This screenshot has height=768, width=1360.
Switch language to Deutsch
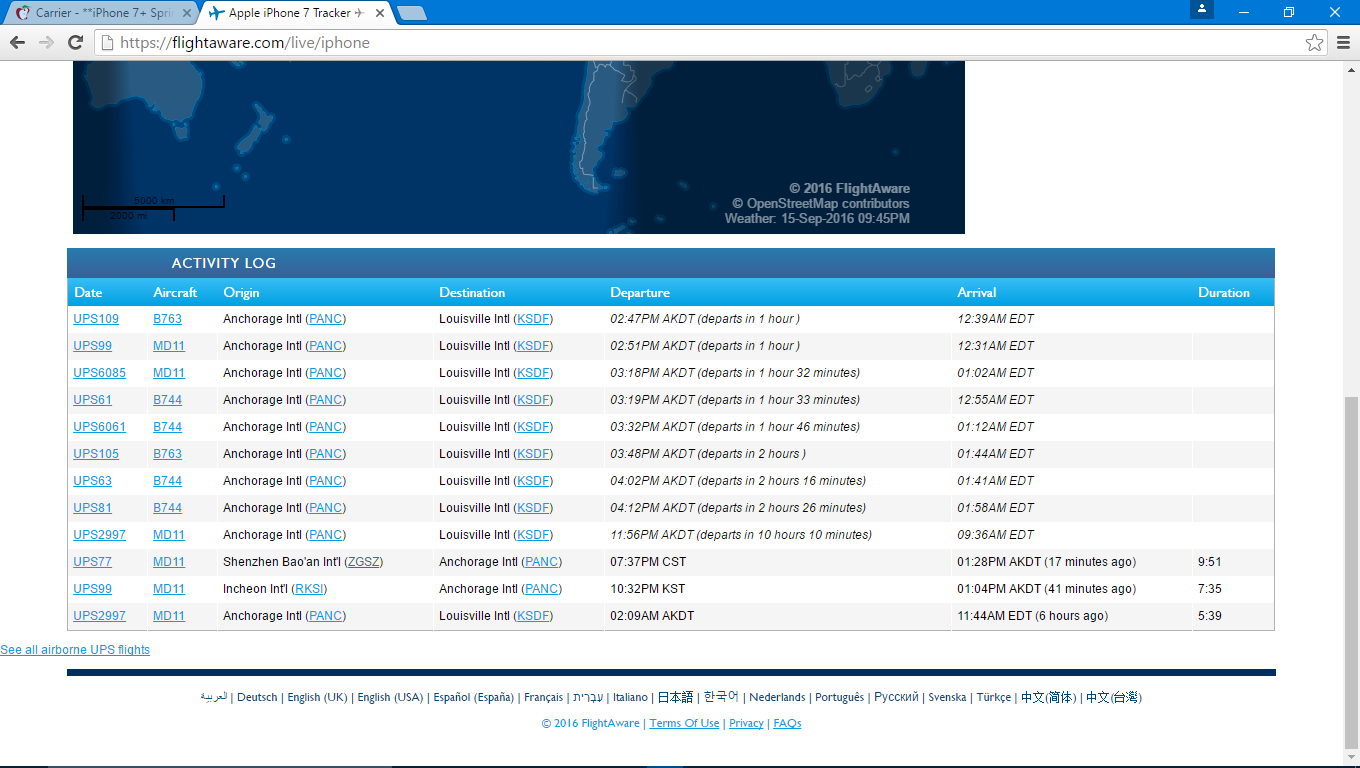257,698
